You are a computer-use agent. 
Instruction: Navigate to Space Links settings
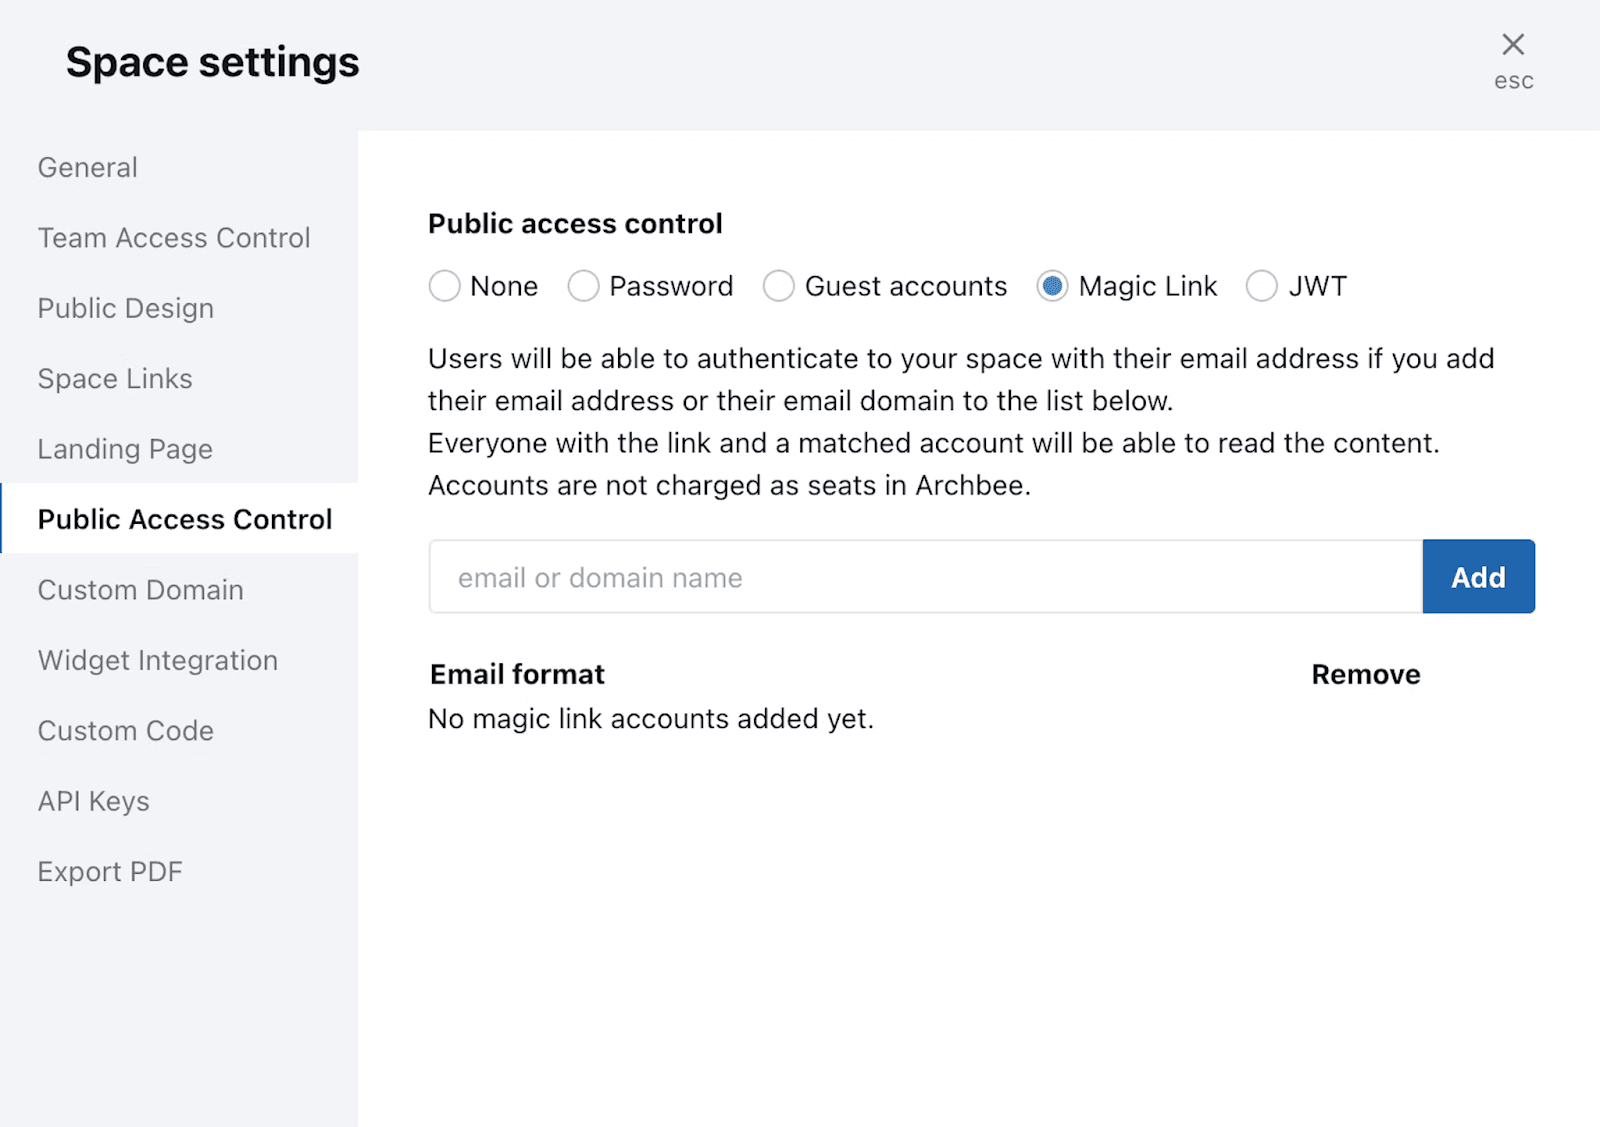point(115,379)
